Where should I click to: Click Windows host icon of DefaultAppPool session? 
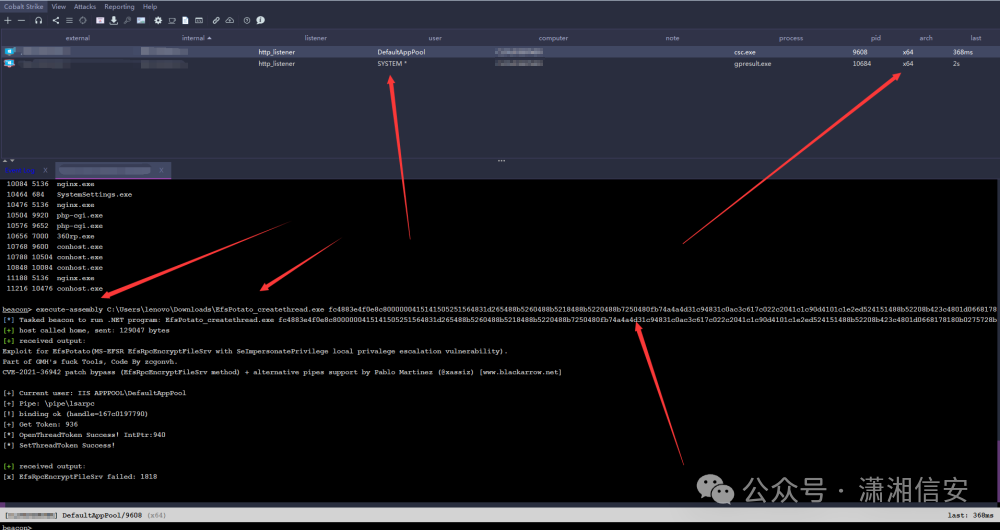[x=9, y=52]
